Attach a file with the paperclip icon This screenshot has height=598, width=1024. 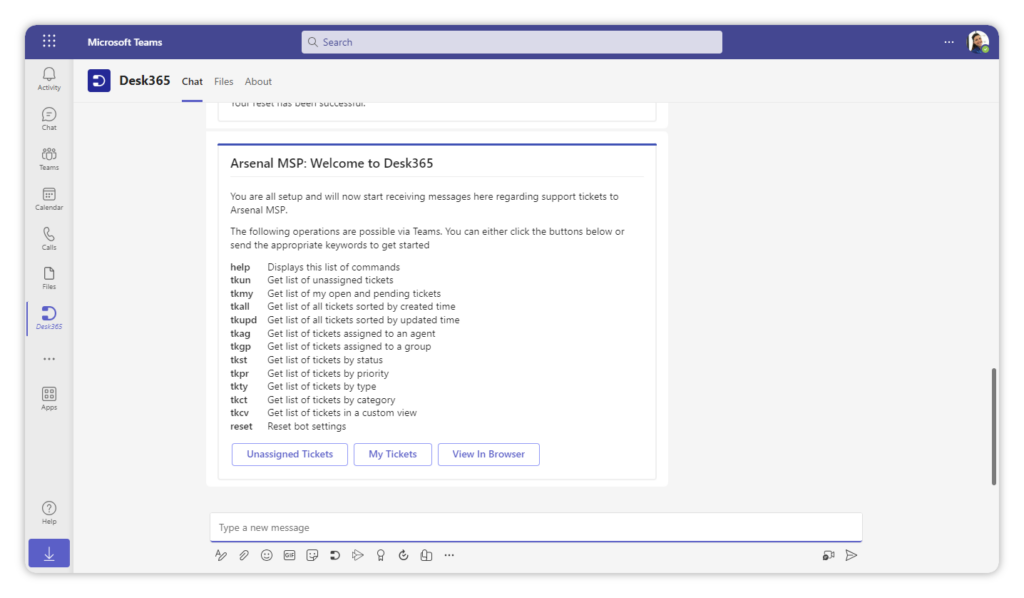(x=243, y=555)
